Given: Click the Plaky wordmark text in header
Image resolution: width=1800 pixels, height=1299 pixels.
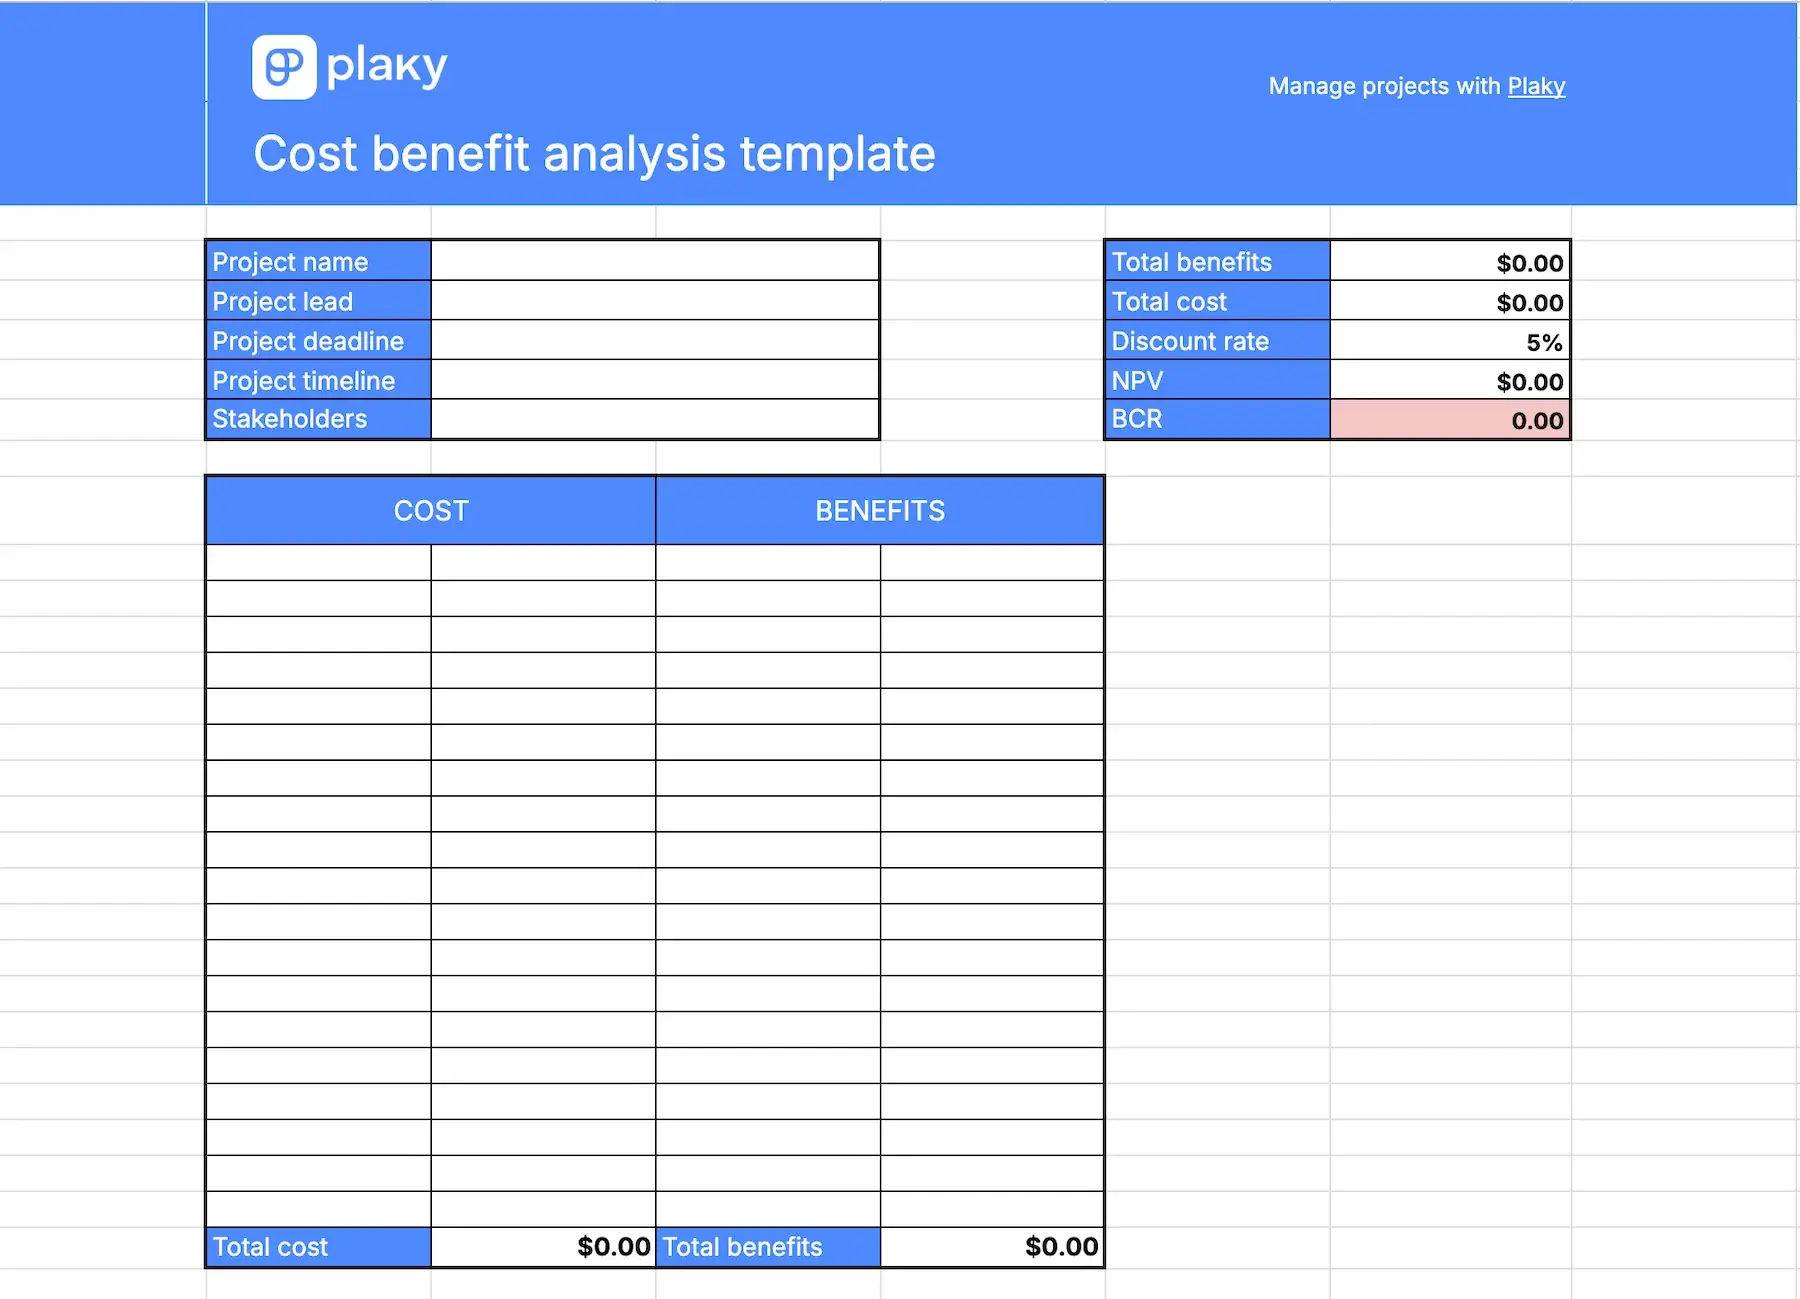Looking at the screenshot, I should (x=387, y=67).
